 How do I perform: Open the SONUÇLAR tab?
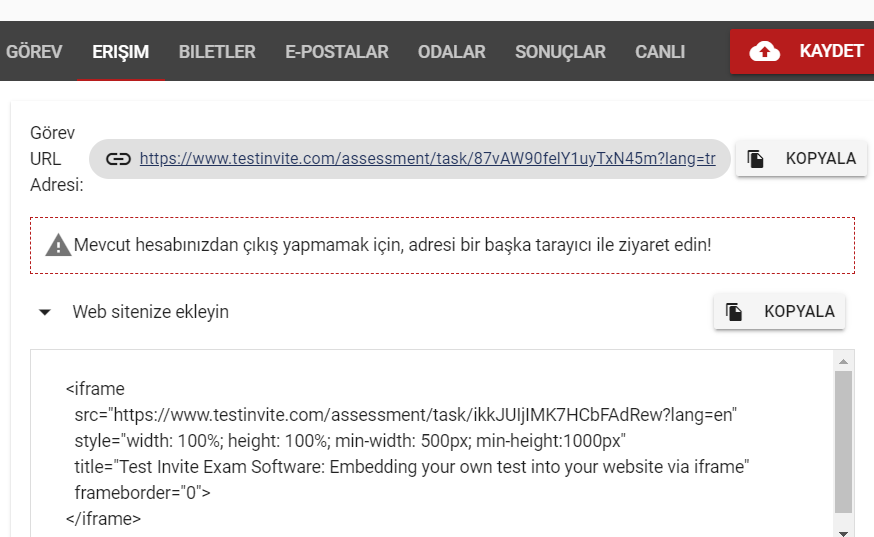coord(560,51)
